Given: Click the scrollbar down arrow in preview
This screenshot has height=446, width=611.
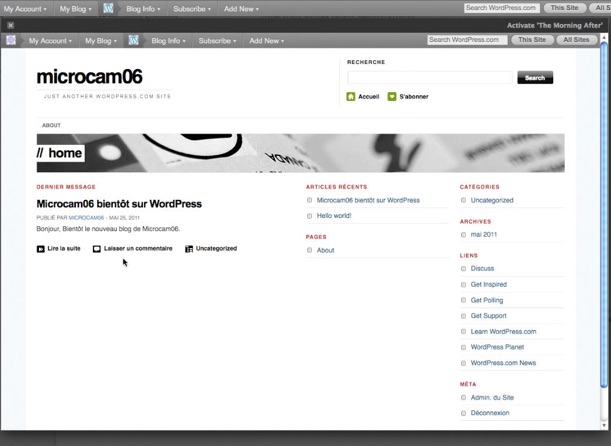Looking at the screenshot, I should 604,425.
